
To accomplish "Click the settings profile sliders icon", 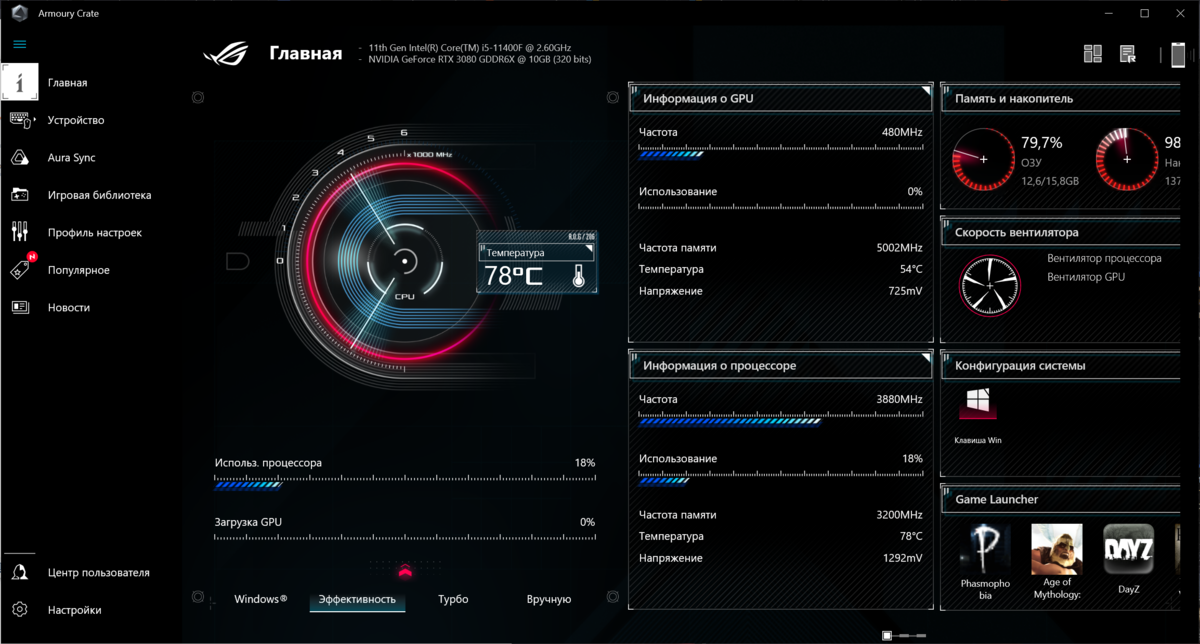I will pyautogui.click(x=20, y=232).
